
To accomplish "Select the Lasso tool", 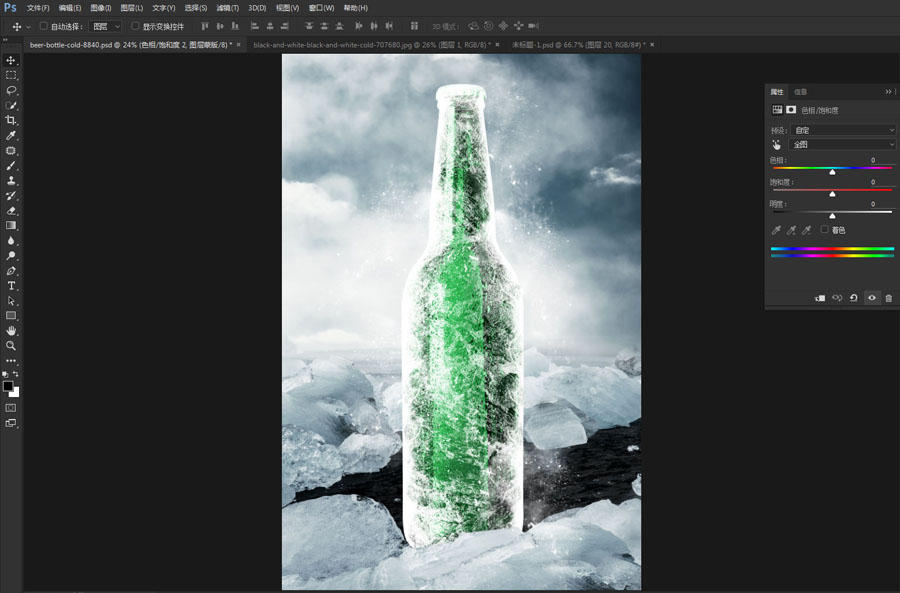I will [12, 90].
